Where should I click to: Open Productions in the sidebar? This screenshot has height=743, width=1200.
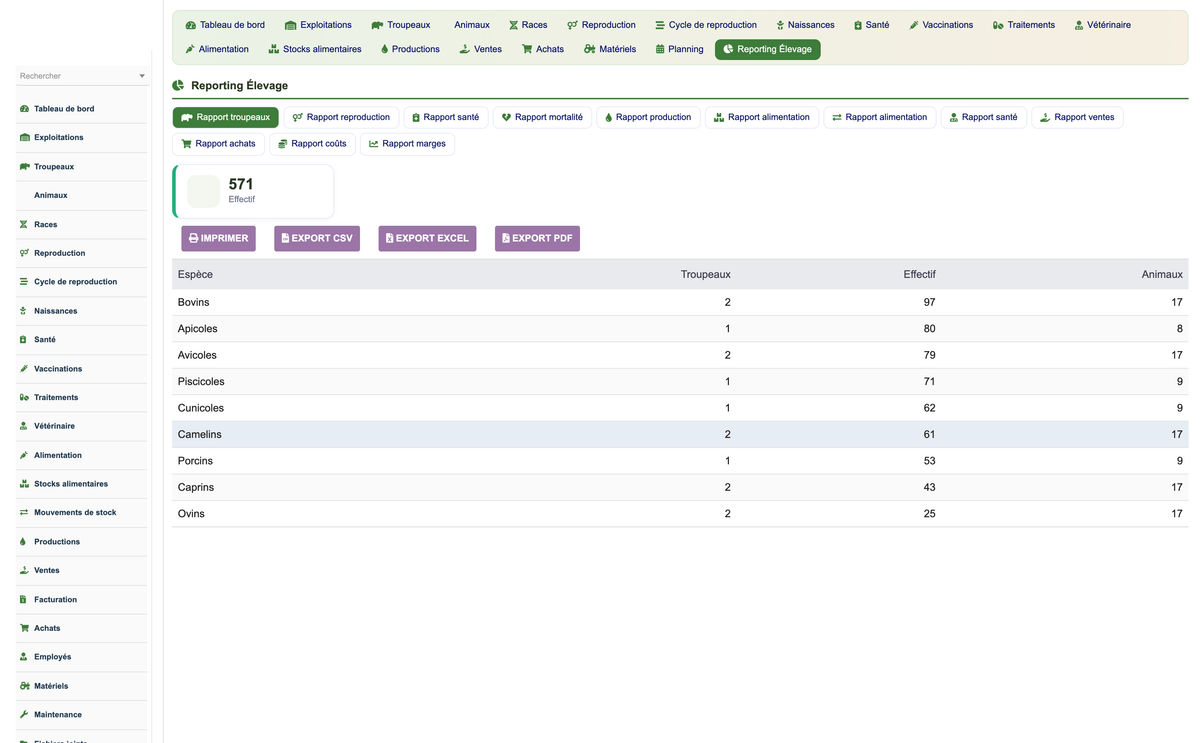pyautogui.click(x=82, y=542)
